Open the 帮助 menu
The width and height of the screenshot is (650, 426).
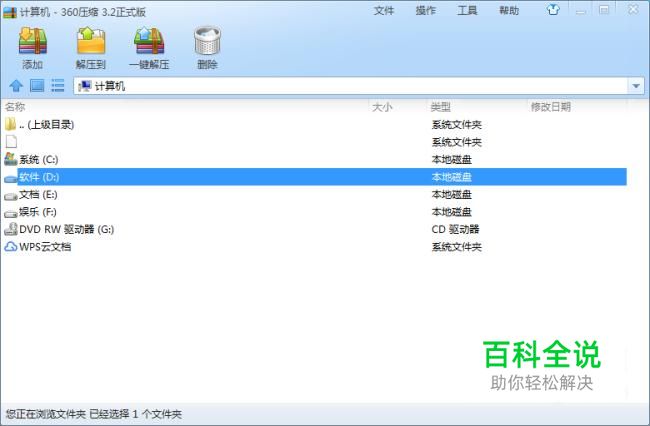[509, 10]
